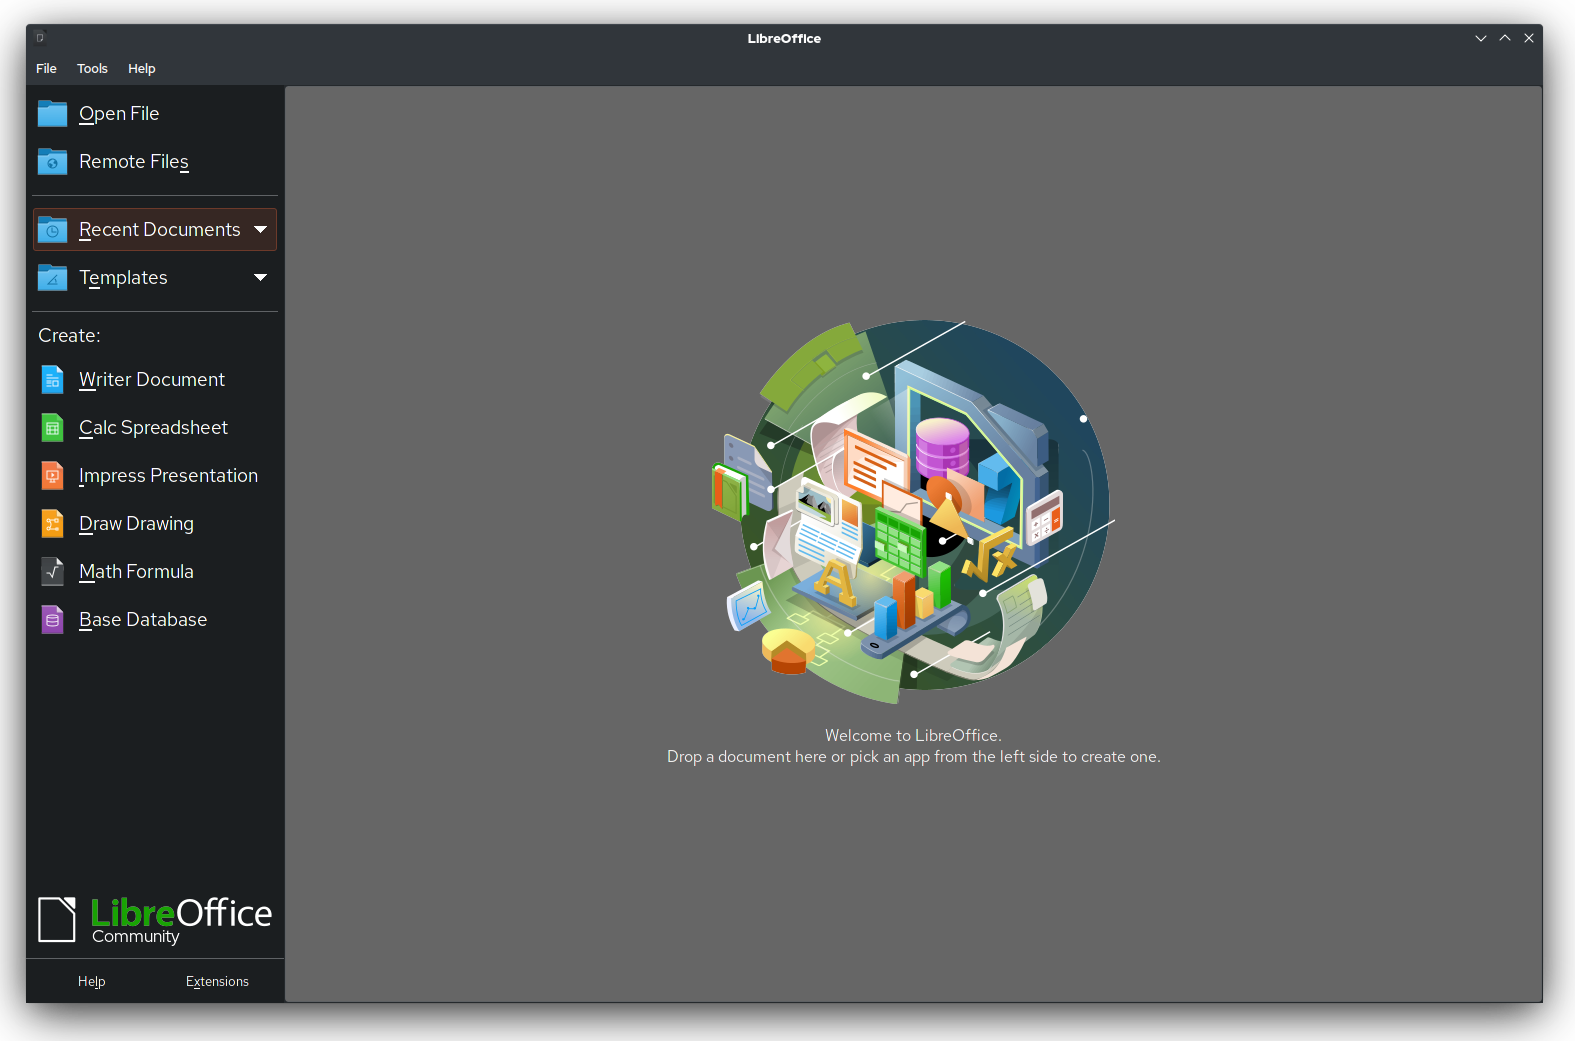Click the Draw Drawing icon
Viewport: 1575px width, 1041px height.
point(53,524)
